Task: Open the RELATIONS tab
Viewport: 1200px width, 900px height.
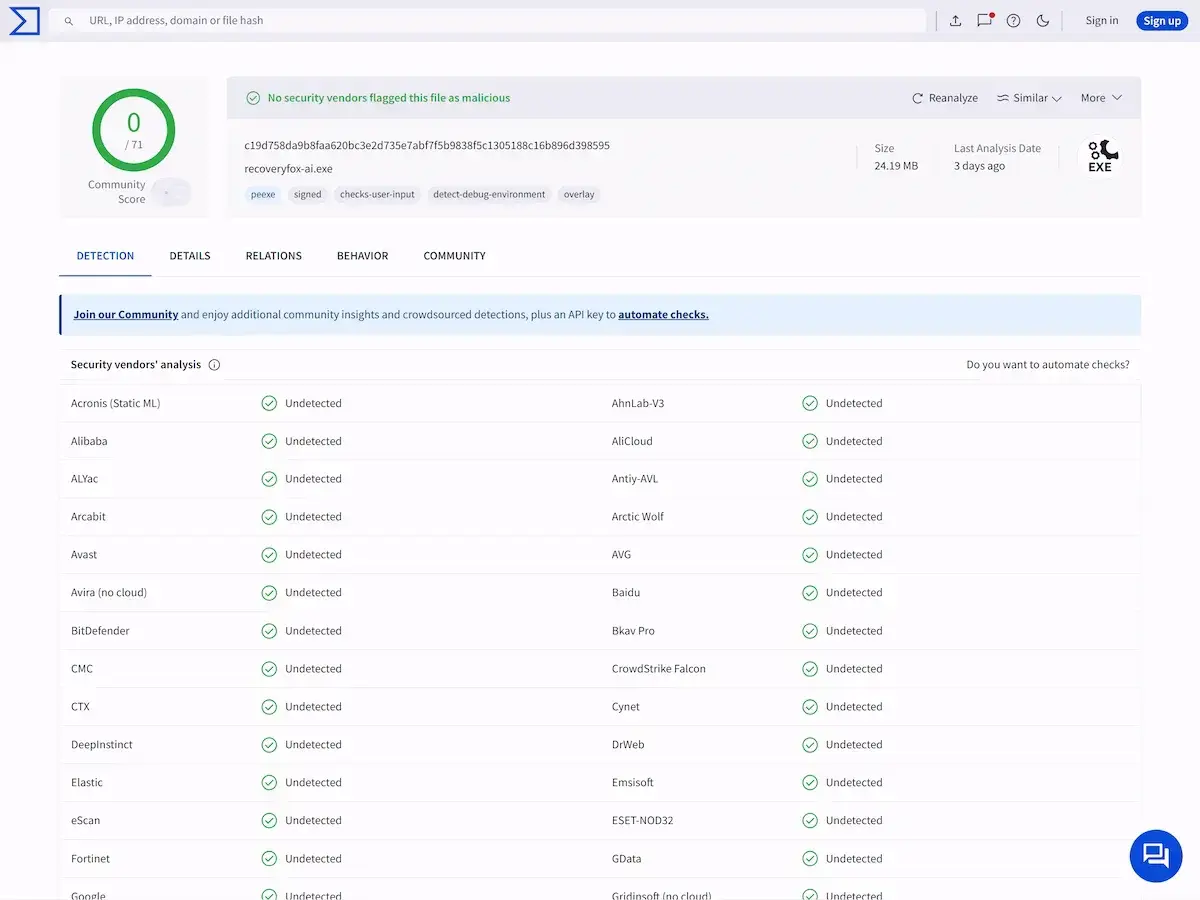Action: click(274, 256)
